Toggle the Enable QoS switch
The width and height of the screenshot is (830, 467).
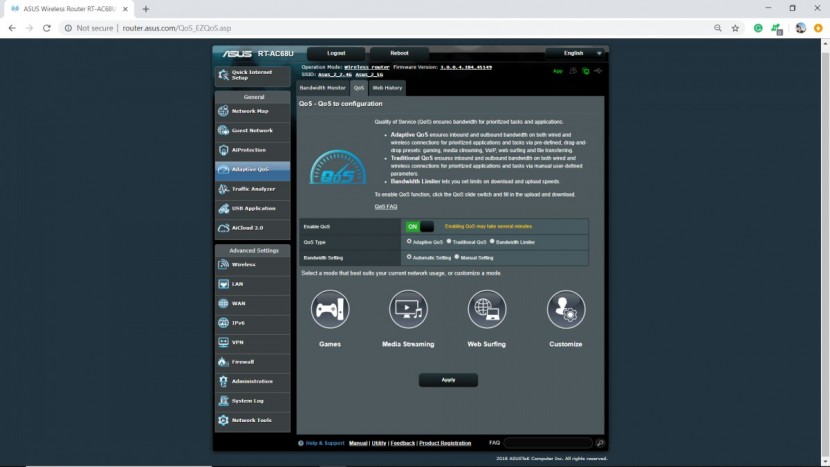420,227
